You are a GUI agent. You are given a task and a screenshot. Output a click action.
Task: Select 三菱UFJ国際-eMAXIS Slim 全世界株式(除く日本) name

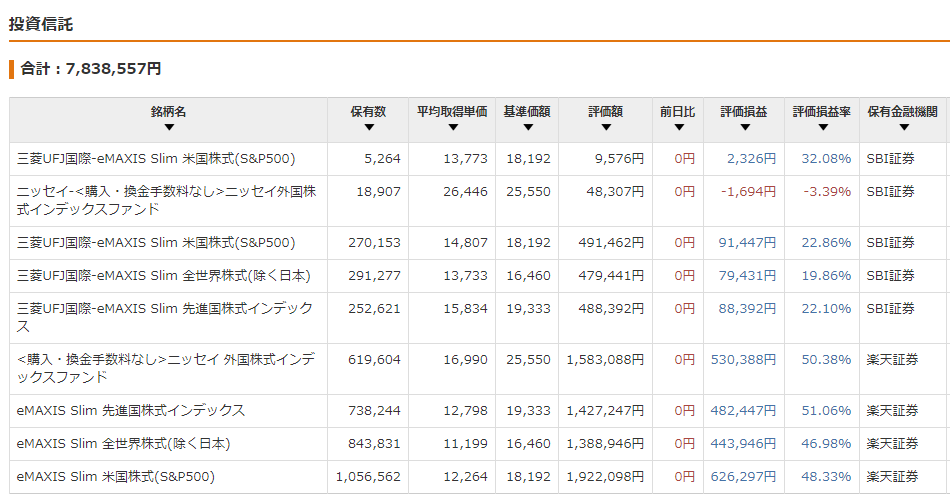(x=164, y=276)
